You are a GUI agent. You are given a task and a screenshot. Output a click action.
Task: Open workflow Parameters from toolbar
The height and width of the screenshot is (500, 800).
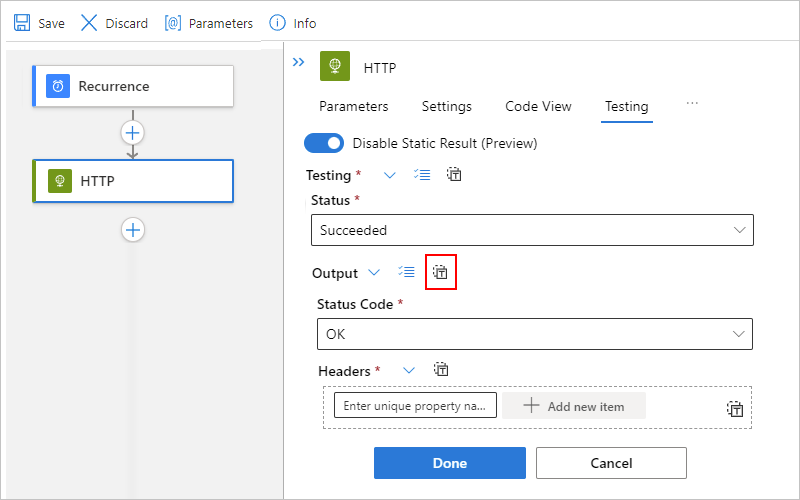173,23
